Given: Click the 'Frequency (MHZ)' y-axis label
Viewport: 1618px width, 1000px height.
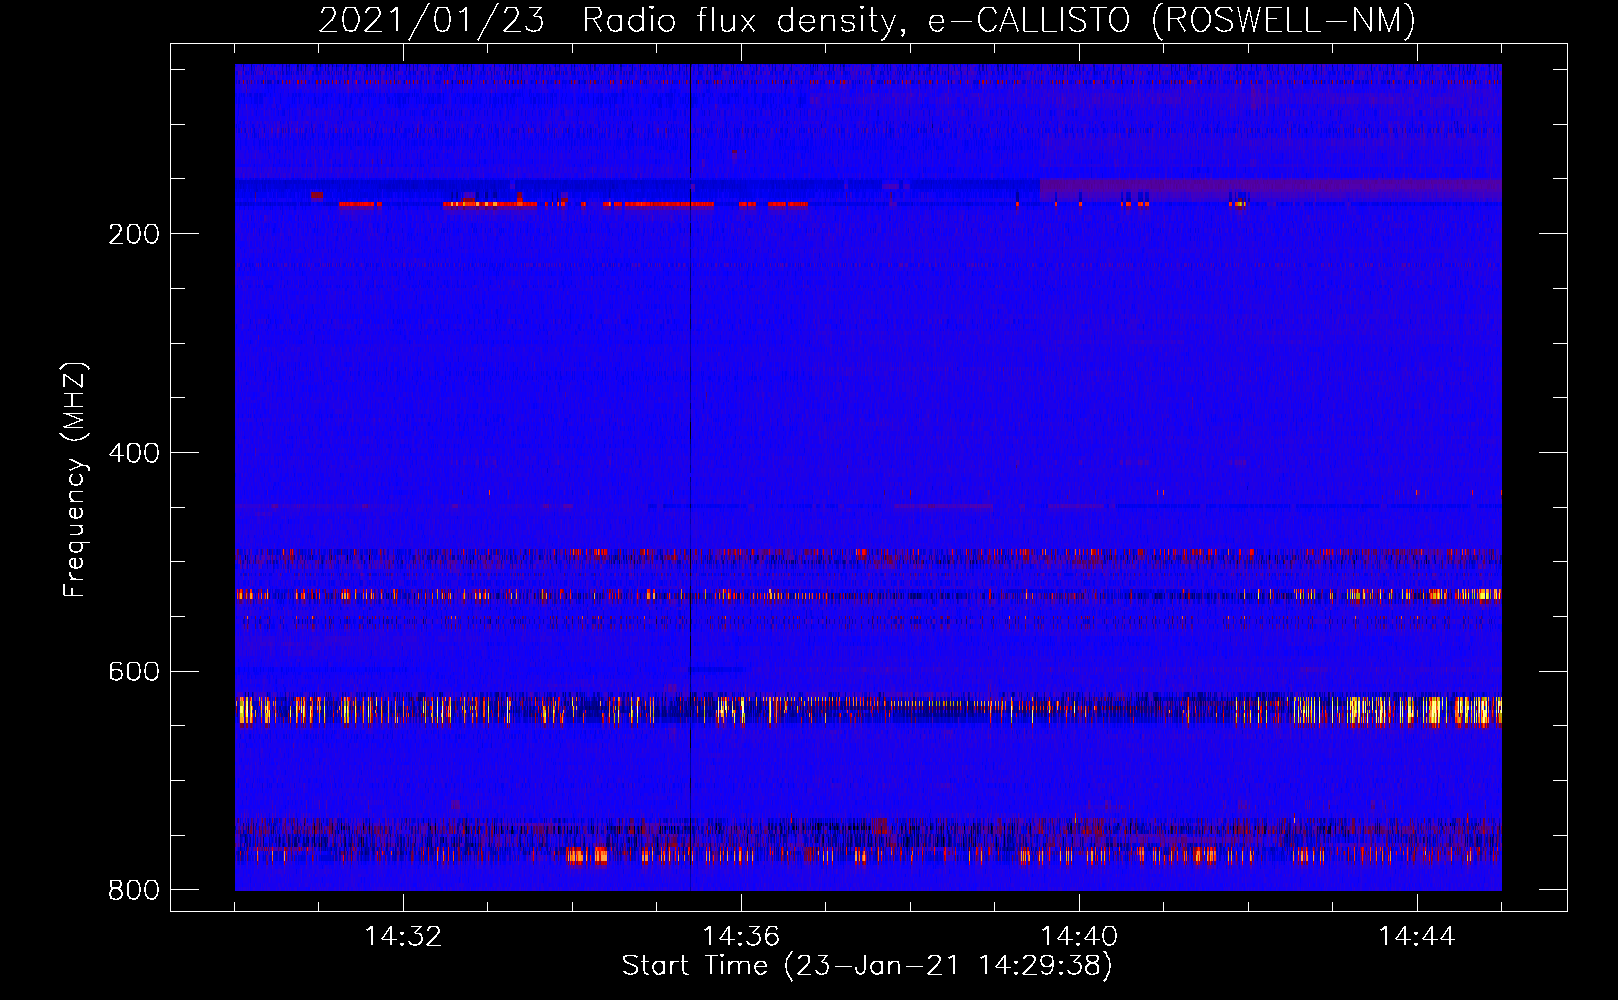Looking at the screenshot, I should click(x=75, y=479).
